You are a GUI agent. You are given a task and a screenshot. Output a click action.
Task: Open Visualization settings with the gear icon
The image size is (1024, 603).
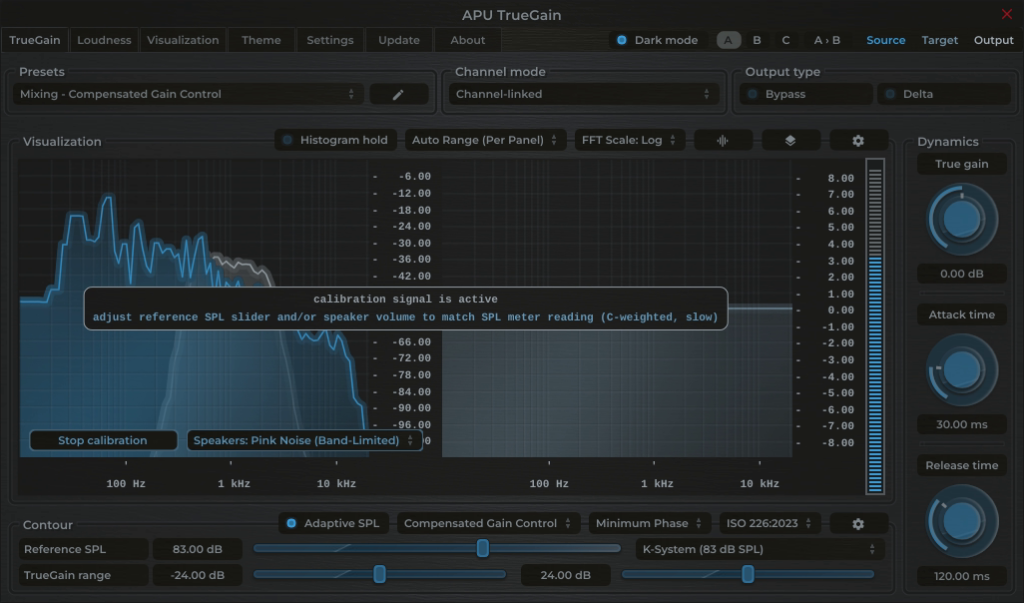pos(857,140)
